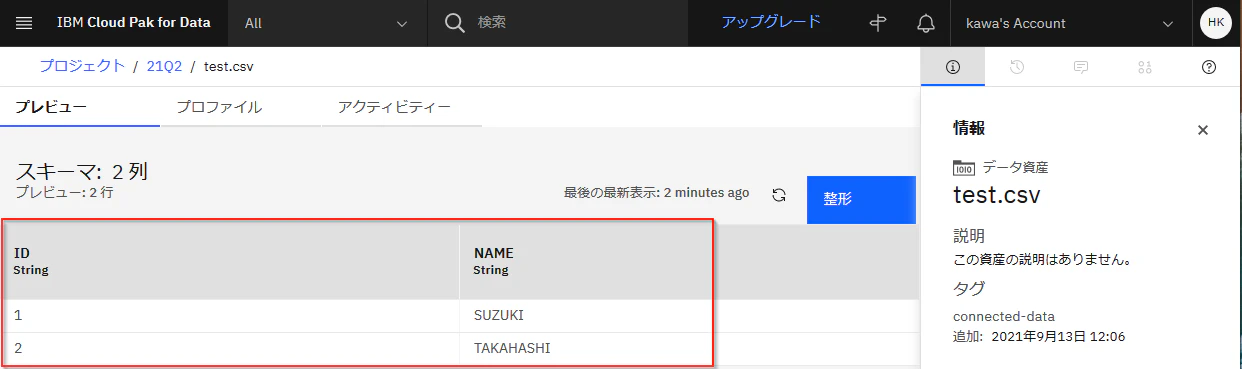Viewport: 1242px width, 369px height.
Task: Expand the kawa's Account dropdown
Action: pos(1069,23)
